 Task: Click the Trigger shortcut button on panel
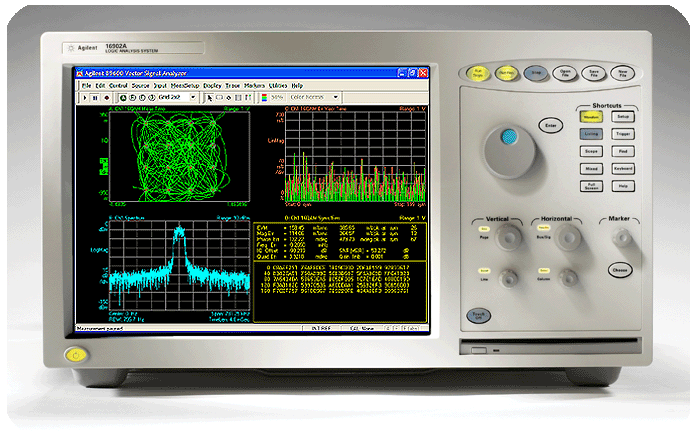[623, 134]
